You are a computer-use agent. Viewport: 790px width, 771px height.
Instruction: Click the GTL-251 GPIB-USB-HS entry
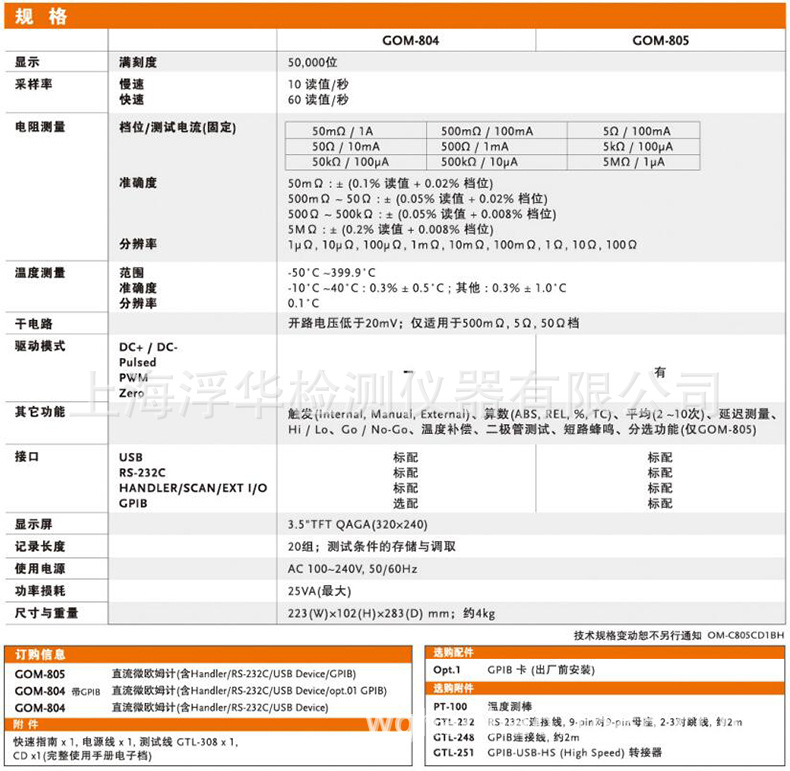(548, 752)
